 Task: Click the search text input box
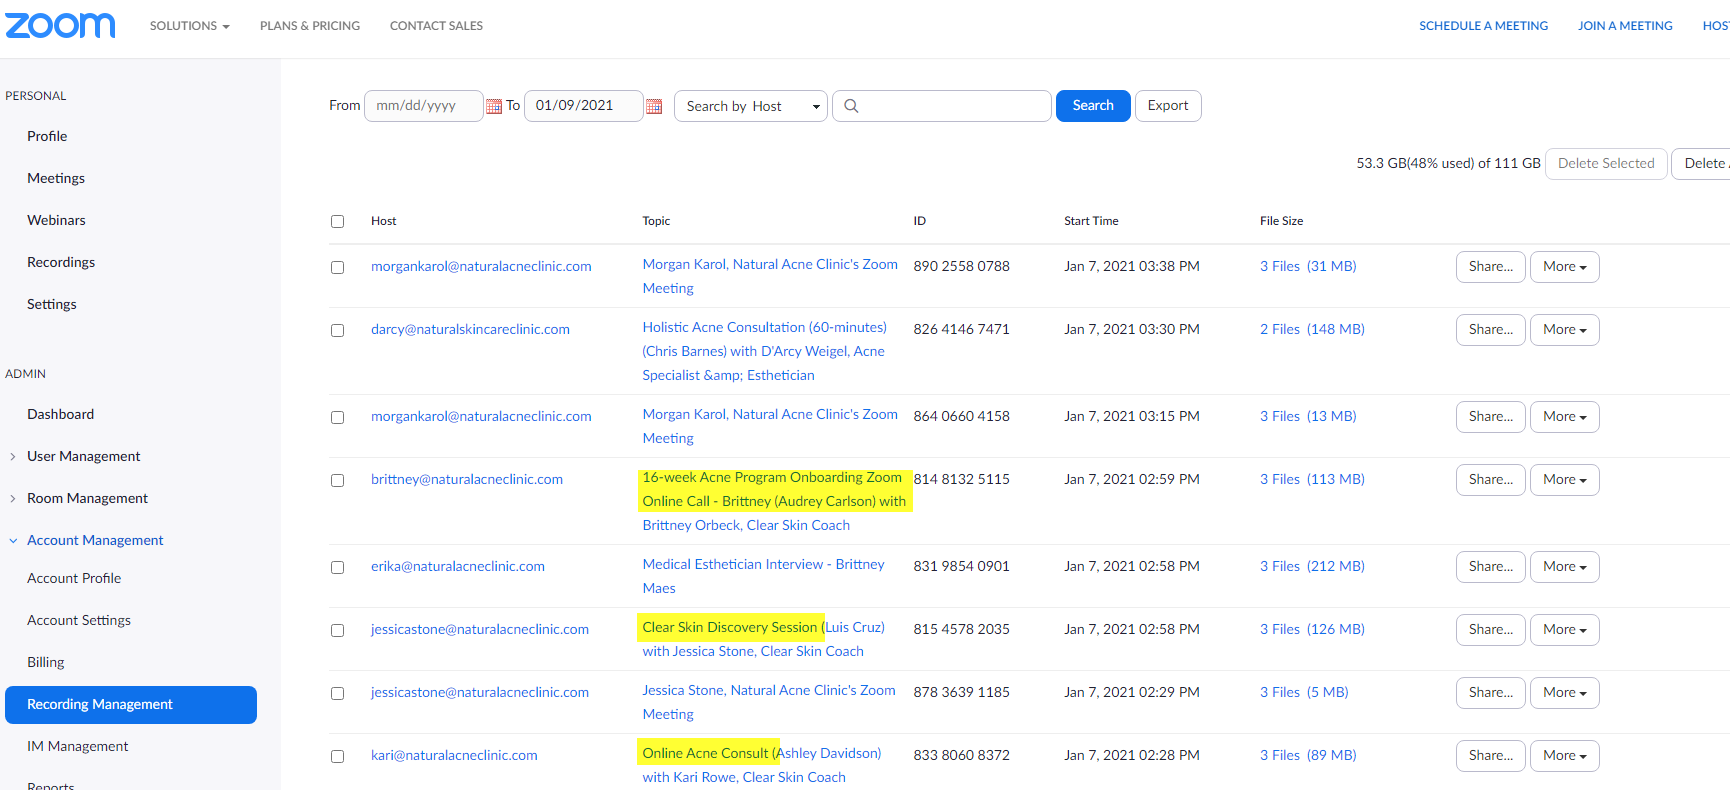tap(942, 106)
